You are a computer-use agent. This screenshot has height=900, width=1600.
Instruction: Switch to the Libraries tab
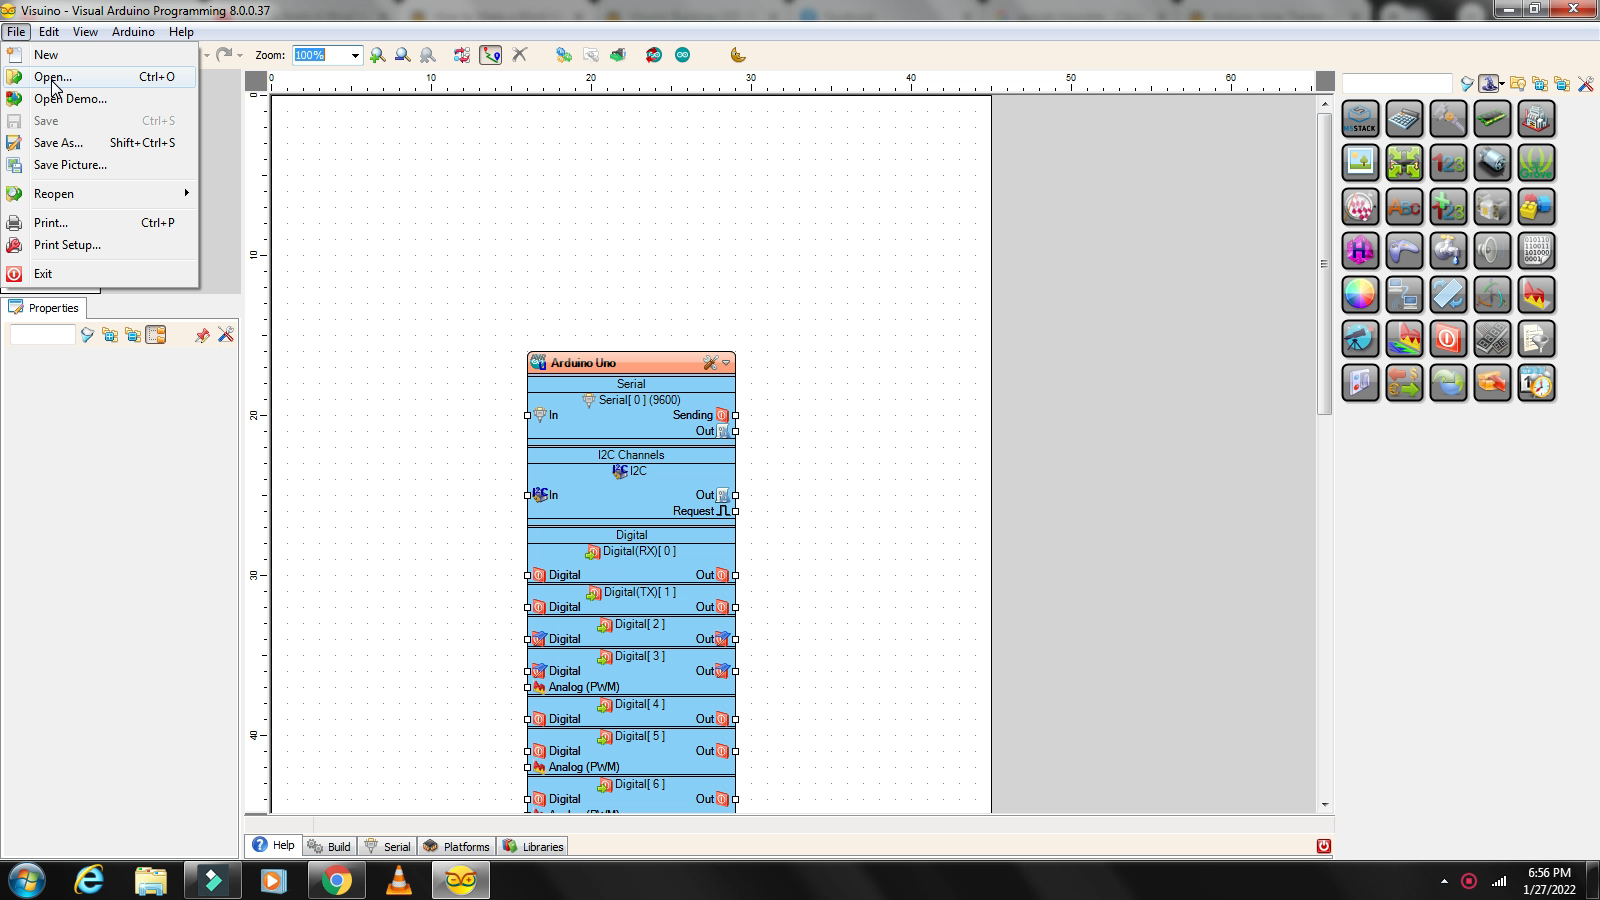coord(533,846)
